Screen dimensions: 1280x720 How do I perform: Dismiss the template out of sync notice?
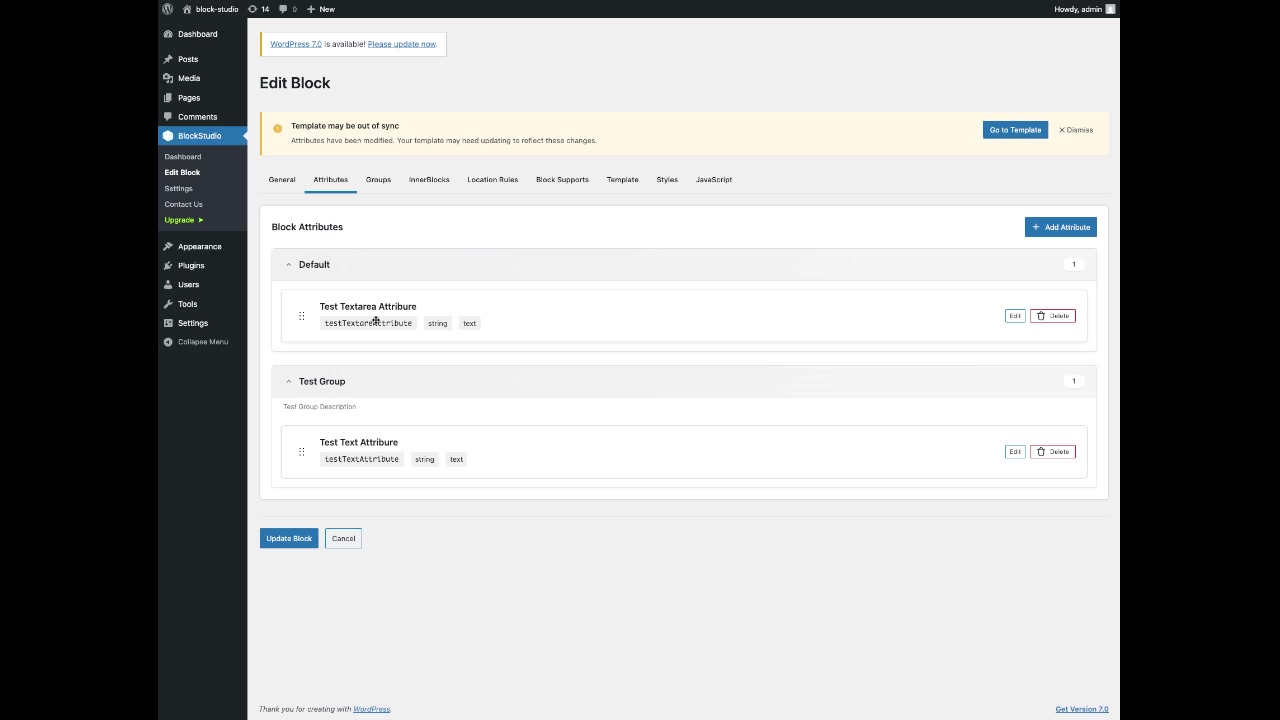coord(1076,130)
